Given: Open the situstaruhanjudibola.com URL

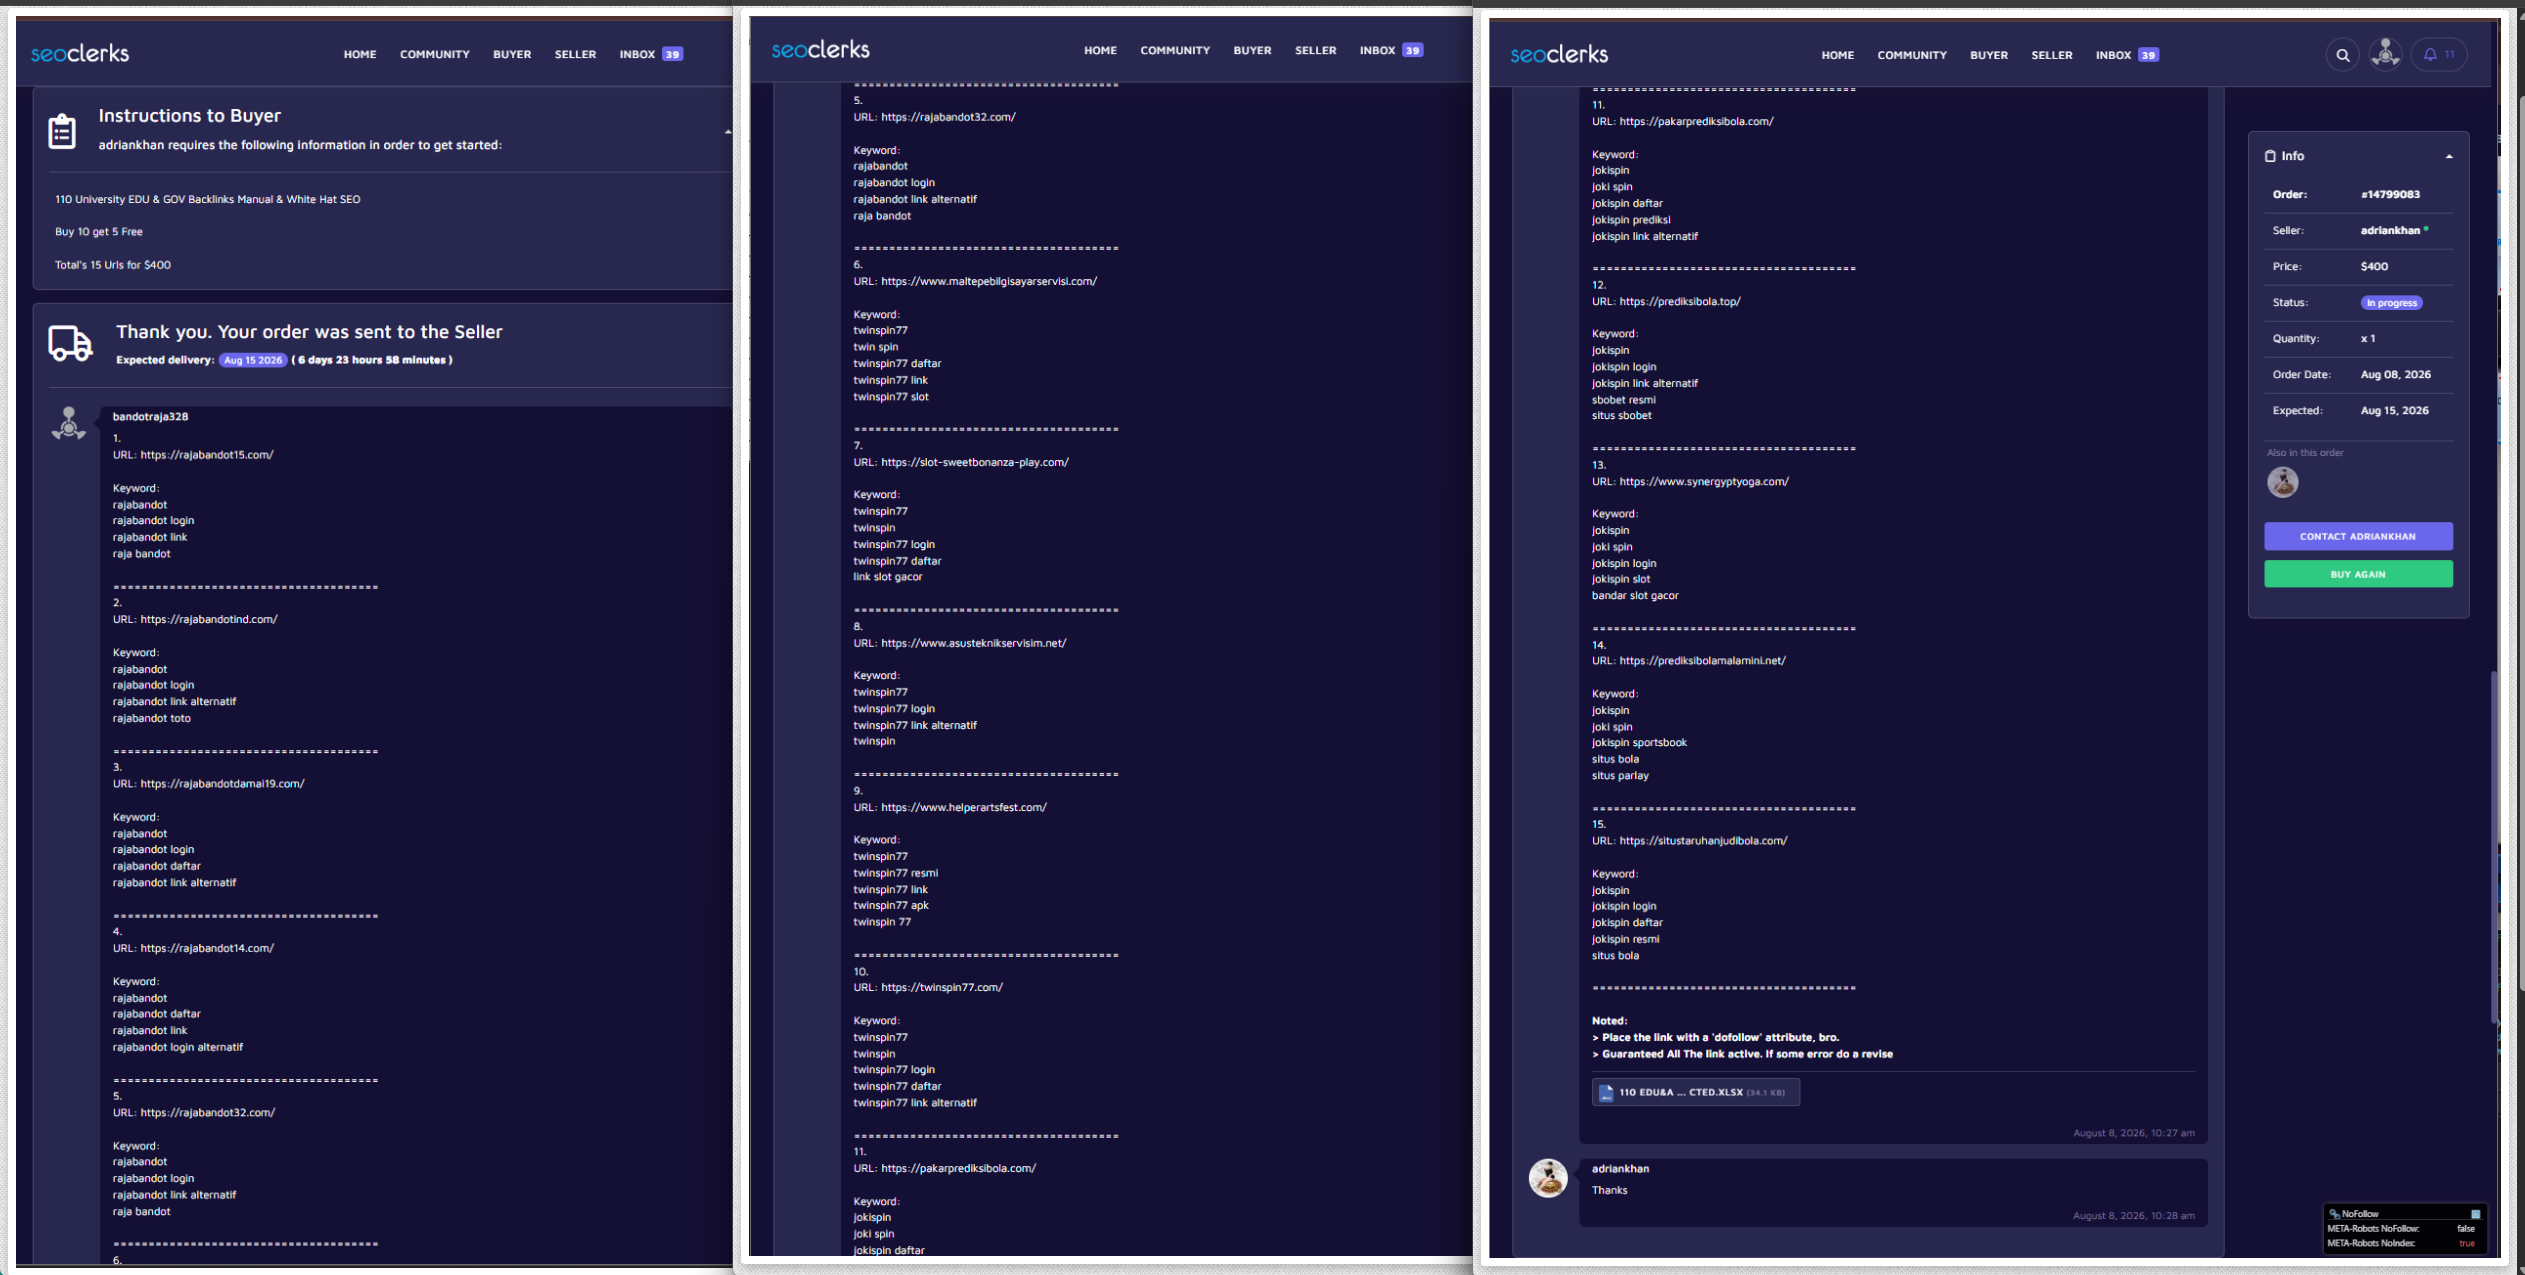Looking at the screenshot, I should click(1703, 841).
